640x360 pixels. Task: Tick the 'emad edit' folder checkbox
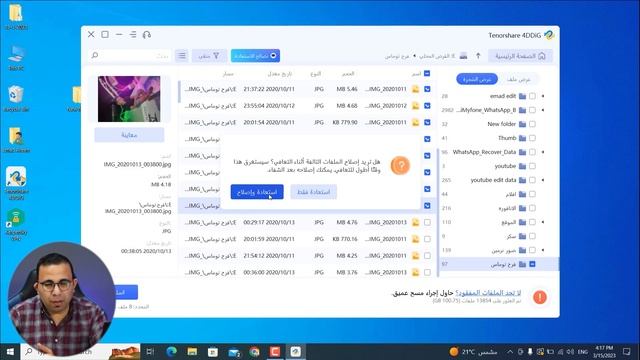click(x=532, y=96)
